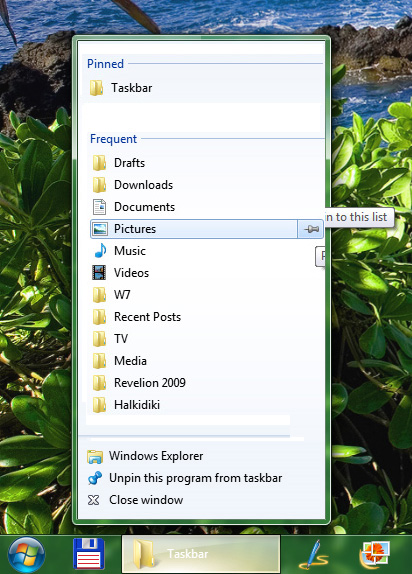
Task: Click the W7 folder icon
Action: click(99, 295)
